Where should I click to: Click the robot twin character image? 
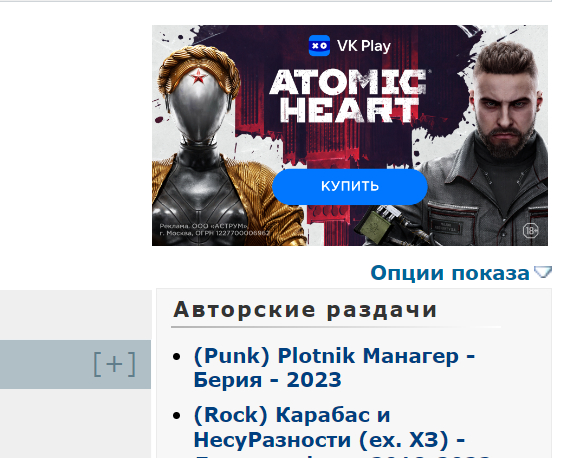coord(217,145)
